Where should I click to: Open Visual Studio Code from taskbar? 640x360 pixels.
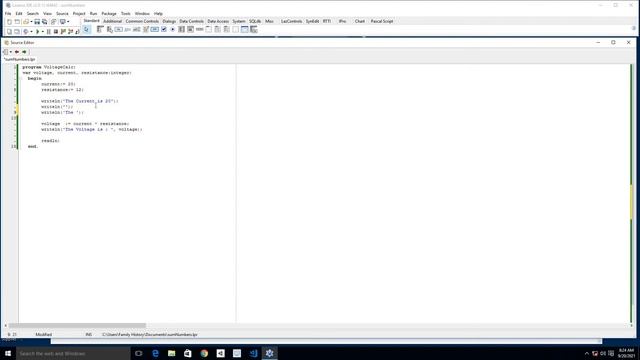pyautogui.click(x=253, y=353)
